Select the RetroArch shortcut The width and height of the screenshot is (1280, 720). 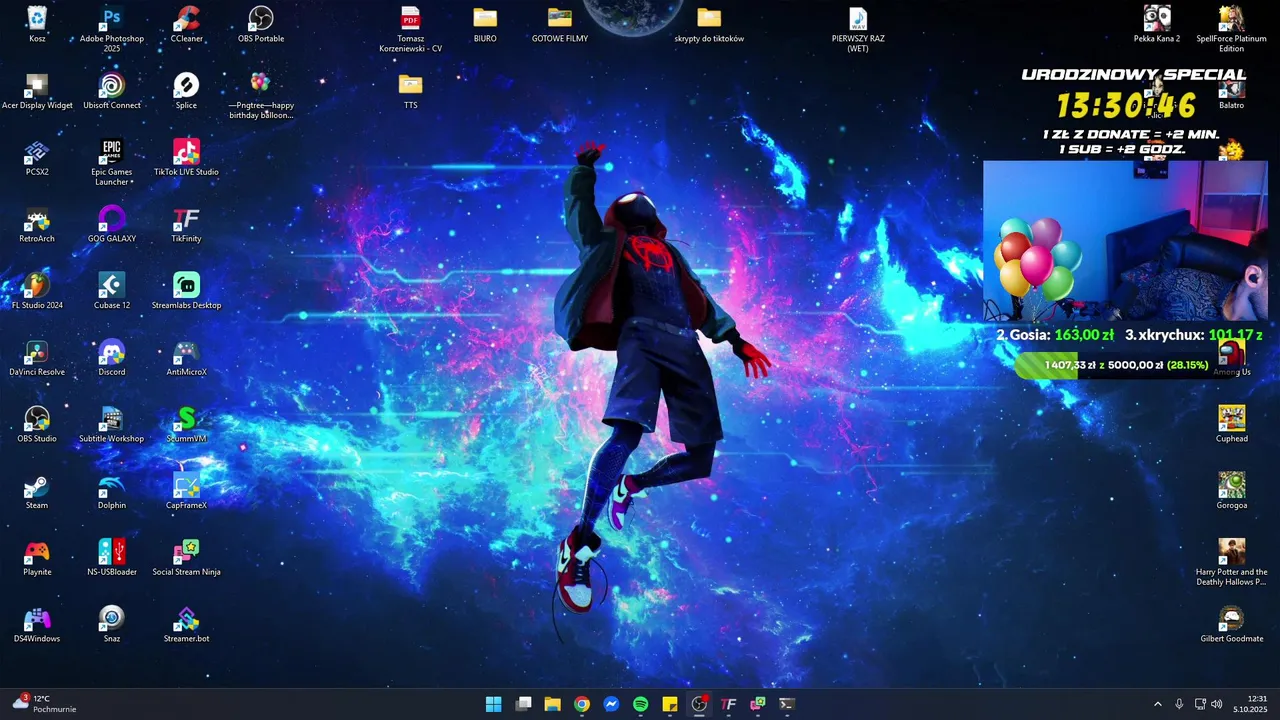coord(37,225)
